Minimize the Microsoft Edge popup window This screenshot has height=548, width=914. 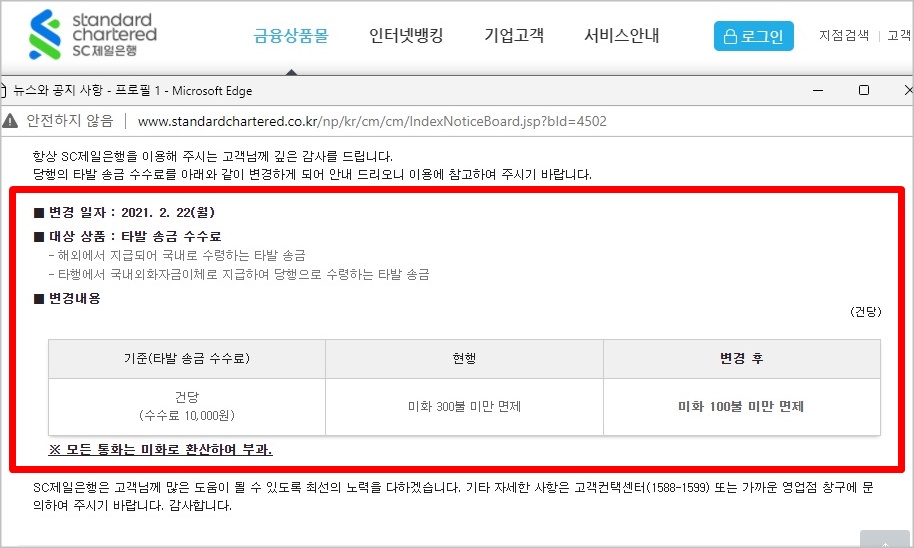(x=818, y=90)
